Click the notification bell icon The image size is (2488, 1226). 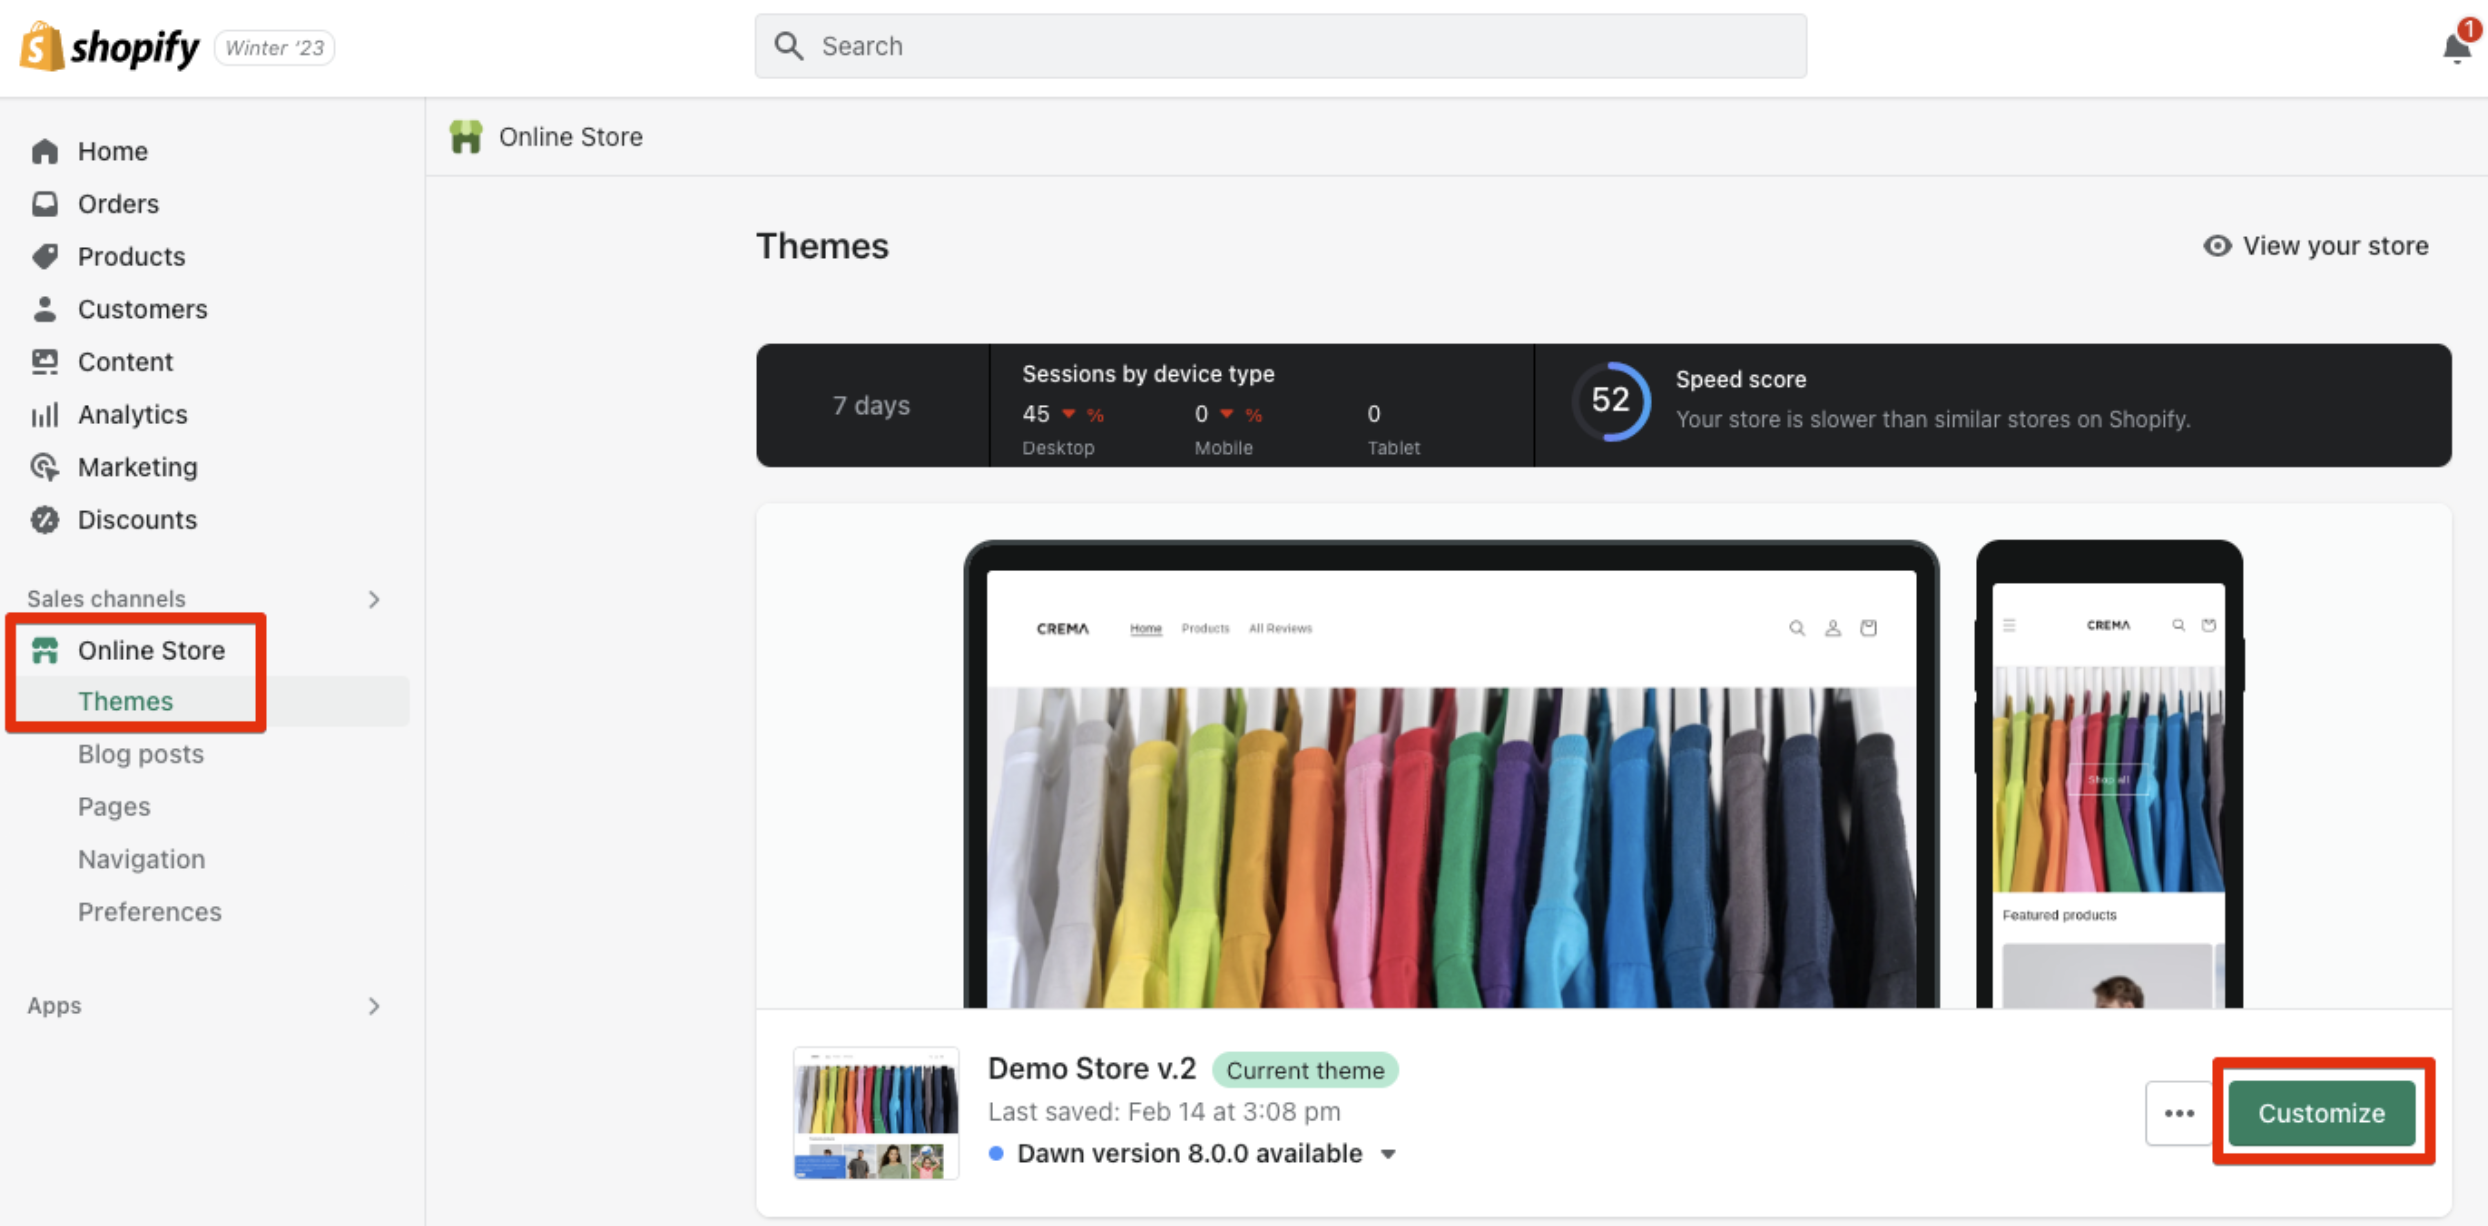2455,48
